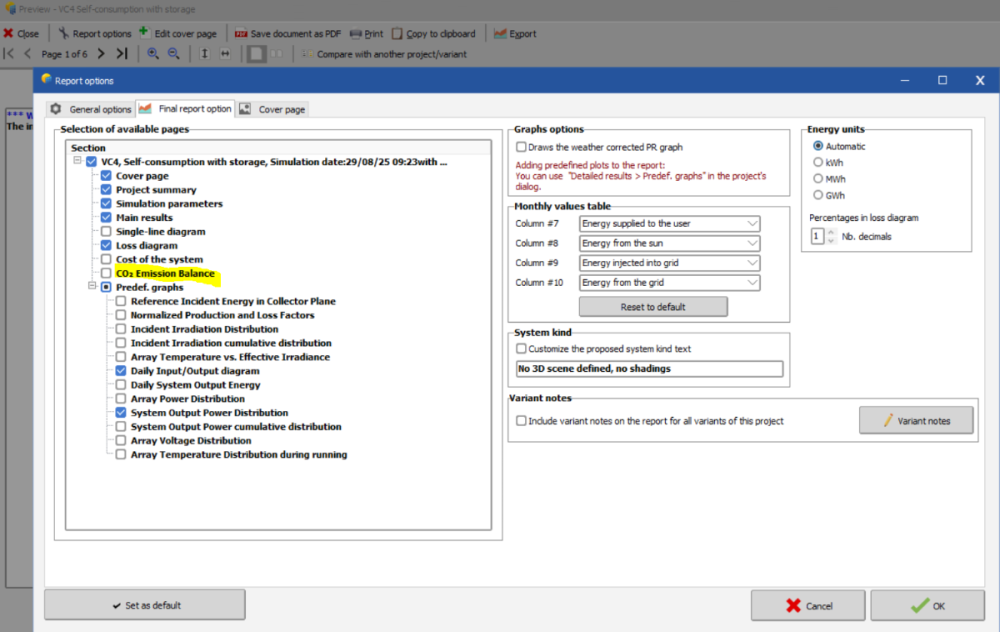
Task: Collapse the Predef. graphs tree node
Action: pyautogui.click(x=92, y=287)
